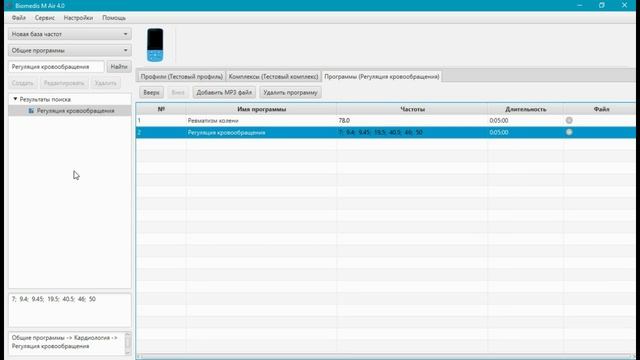Viewport: 640px width, 360px height.
Task: Click the Редактировать button
Action: (x=64, y=83)
